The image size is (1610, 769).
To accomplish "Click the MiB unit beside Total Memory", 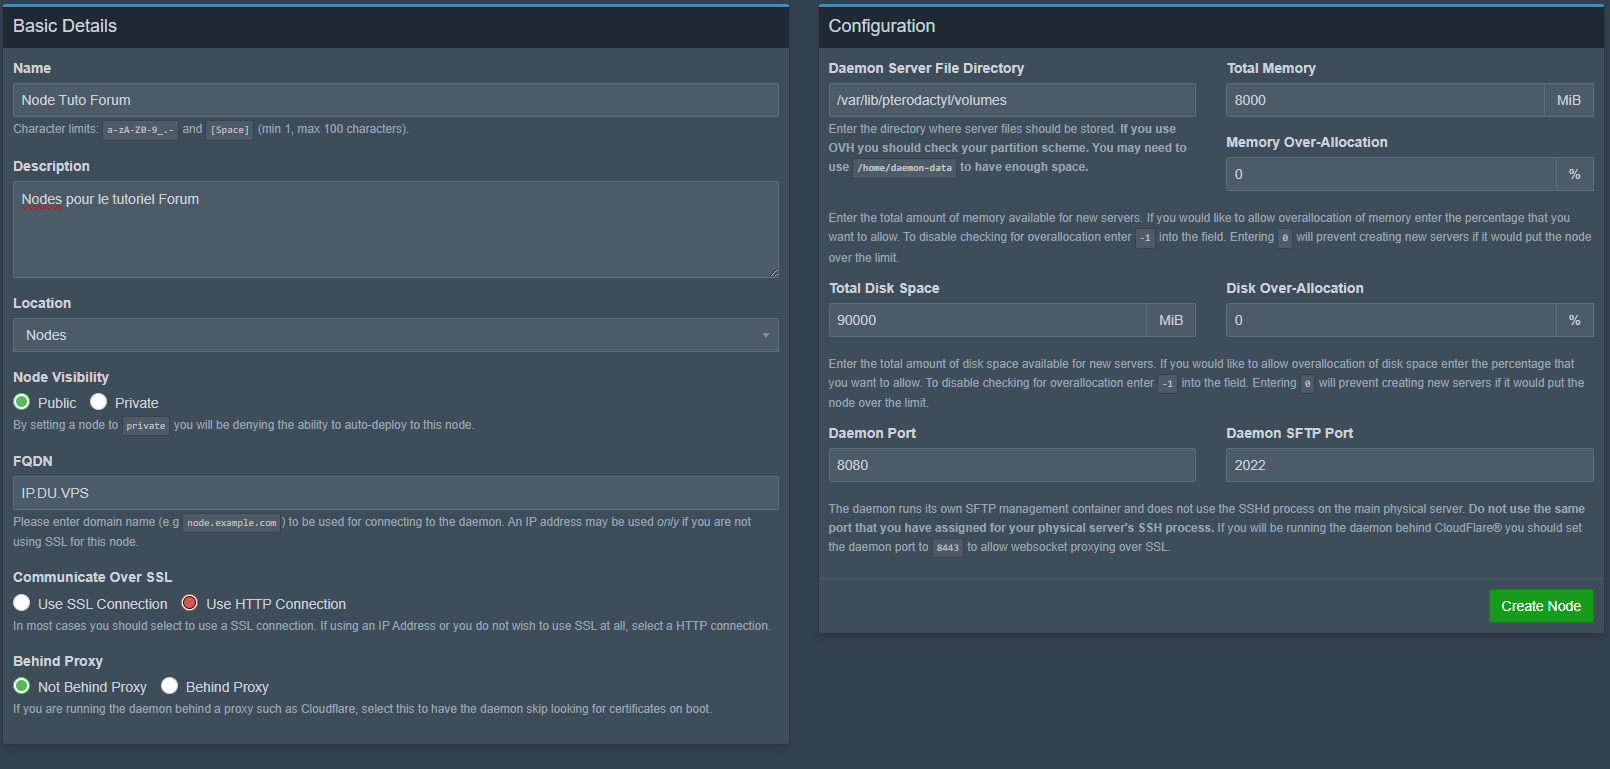I will pyautogui.click(x=1569, y=100).
